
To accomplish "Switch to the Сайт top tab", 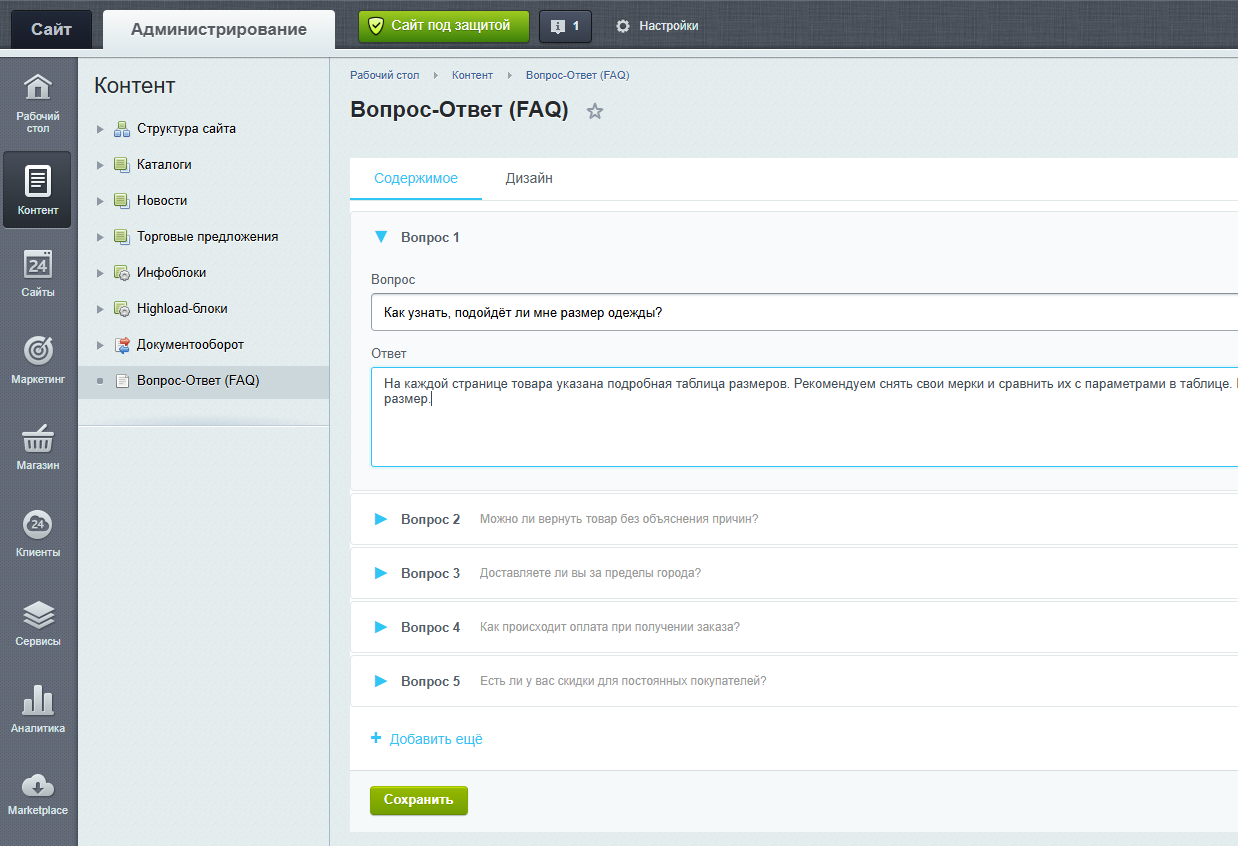I will pos(51,29).
